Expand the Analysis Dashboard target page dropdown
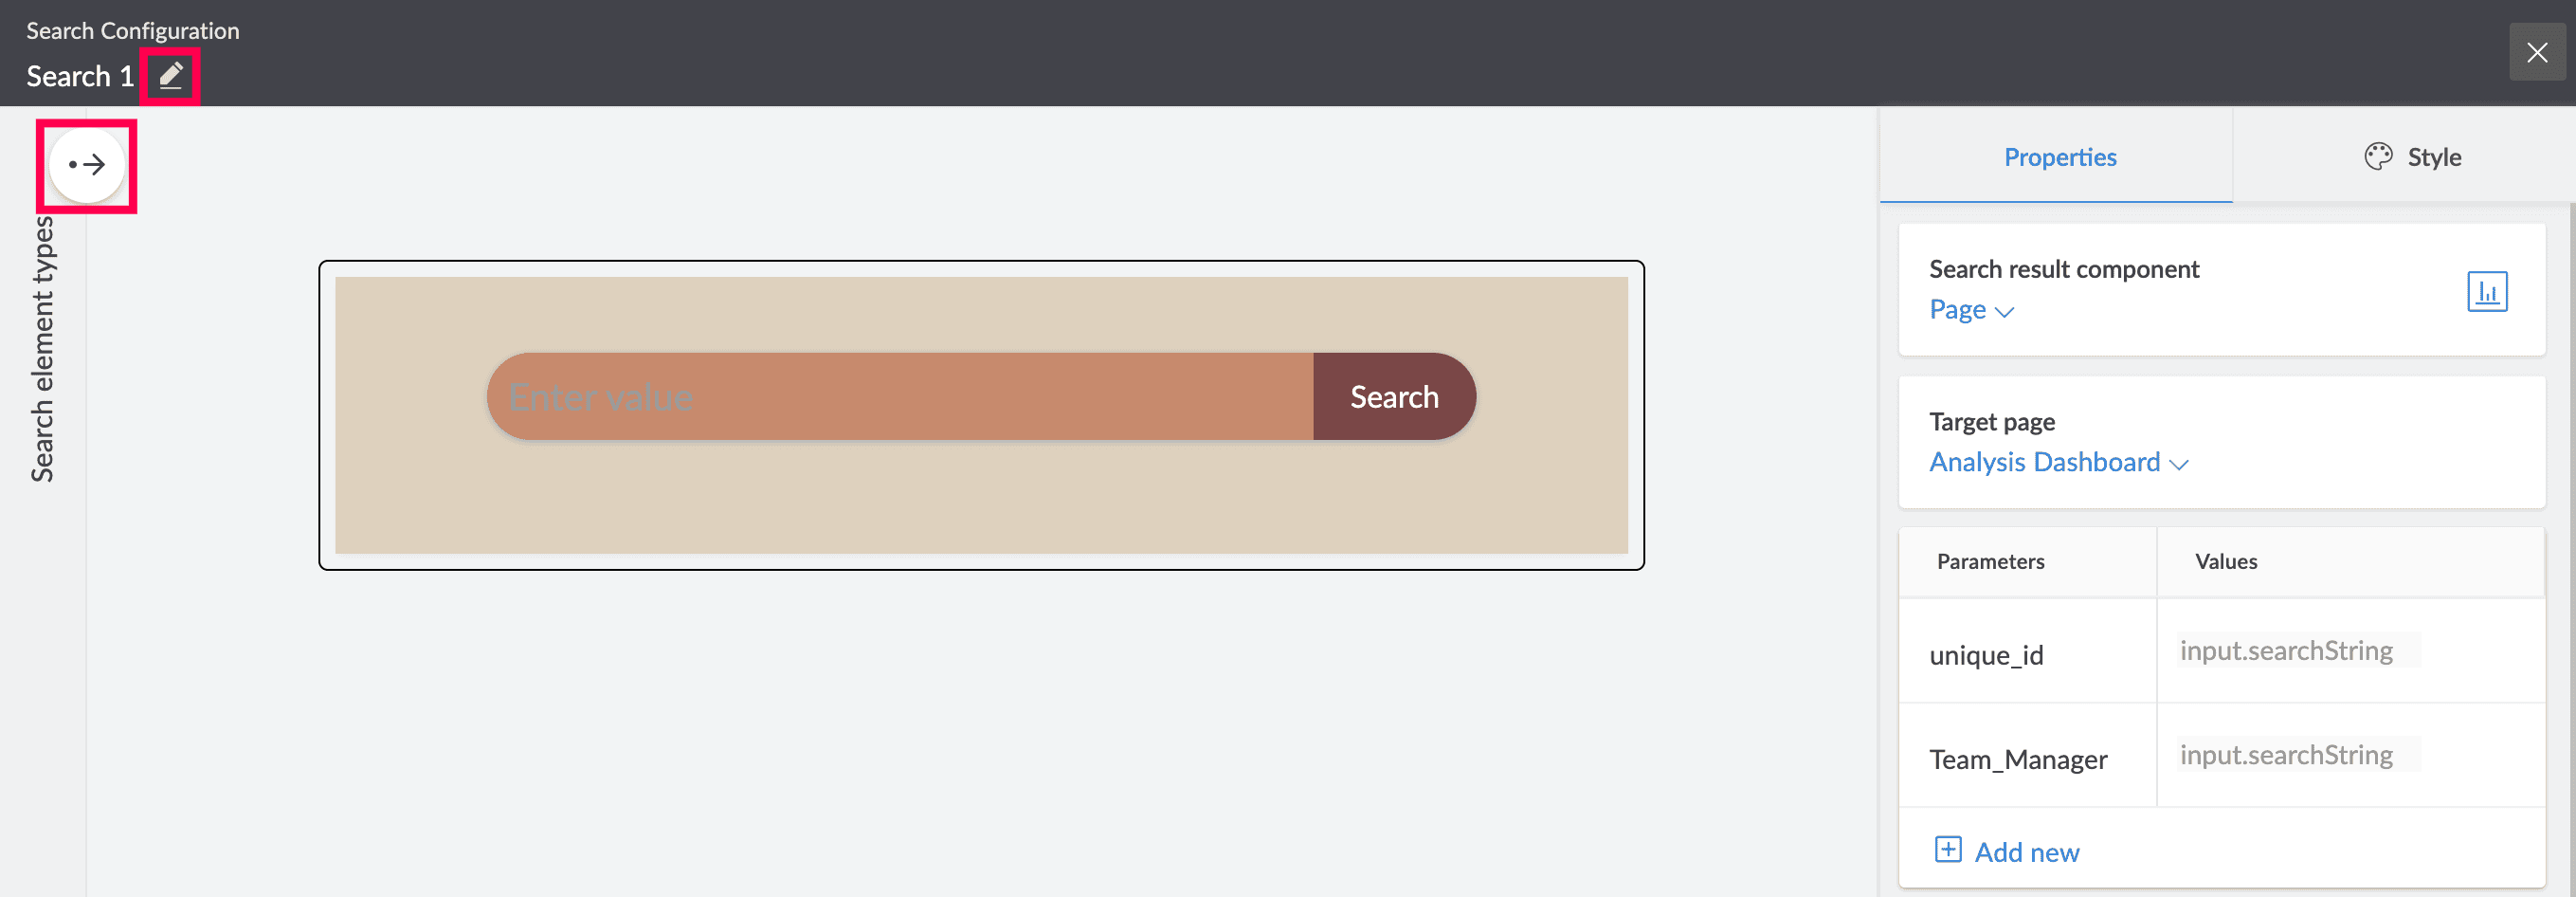The image size is (2576, 897). (2058, 463)
